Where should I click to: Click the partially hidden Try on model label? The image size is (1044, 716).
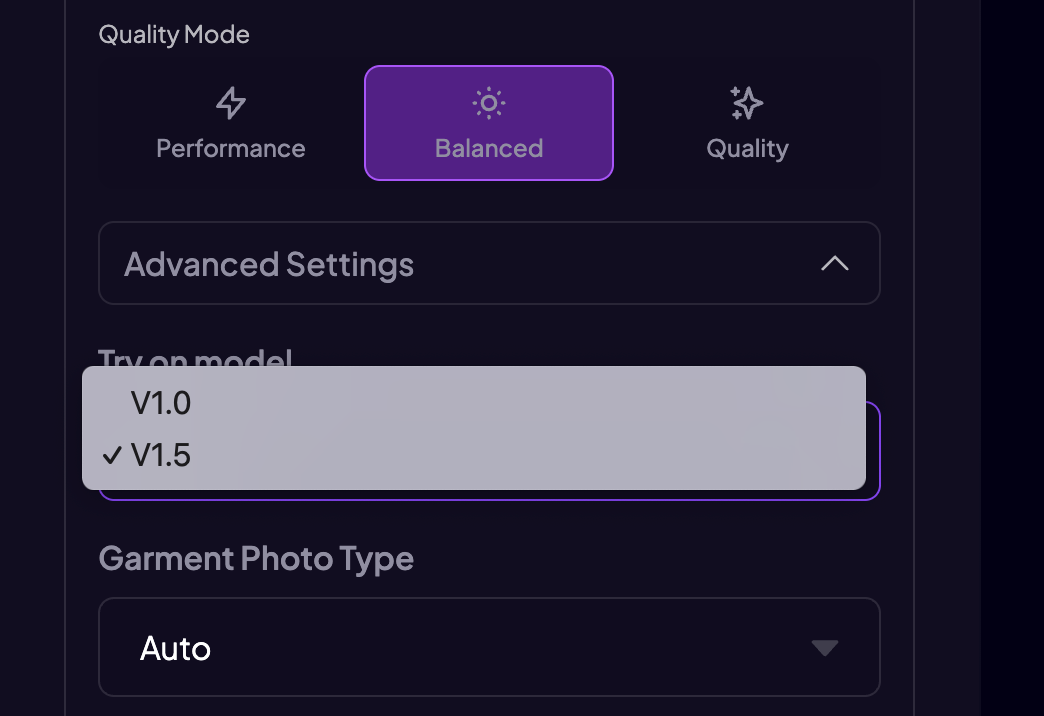tap(195, 357)
